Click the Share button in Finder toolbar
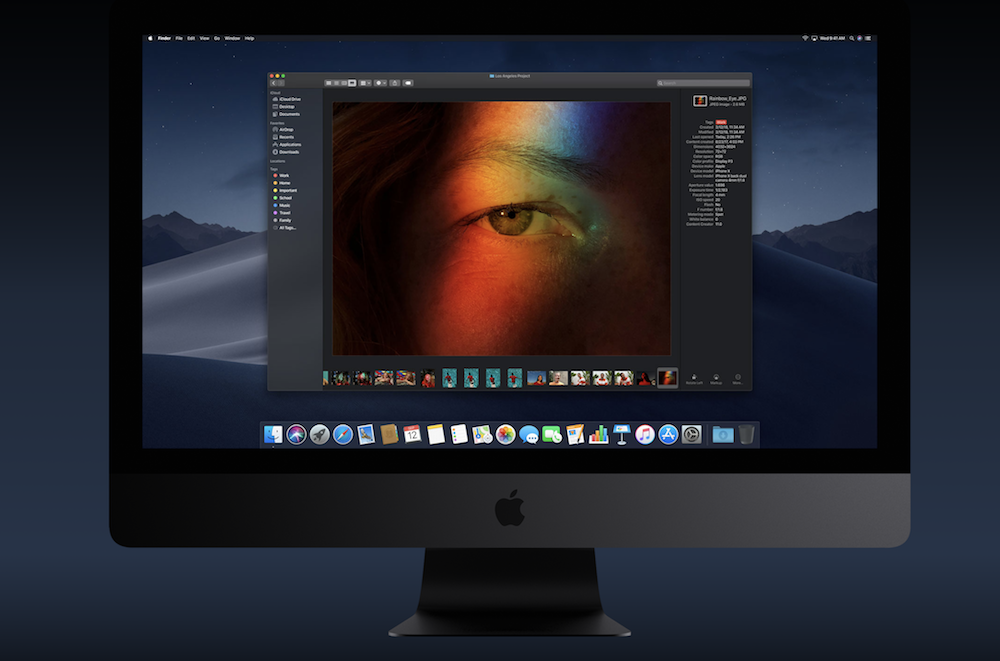 point(395,83)
